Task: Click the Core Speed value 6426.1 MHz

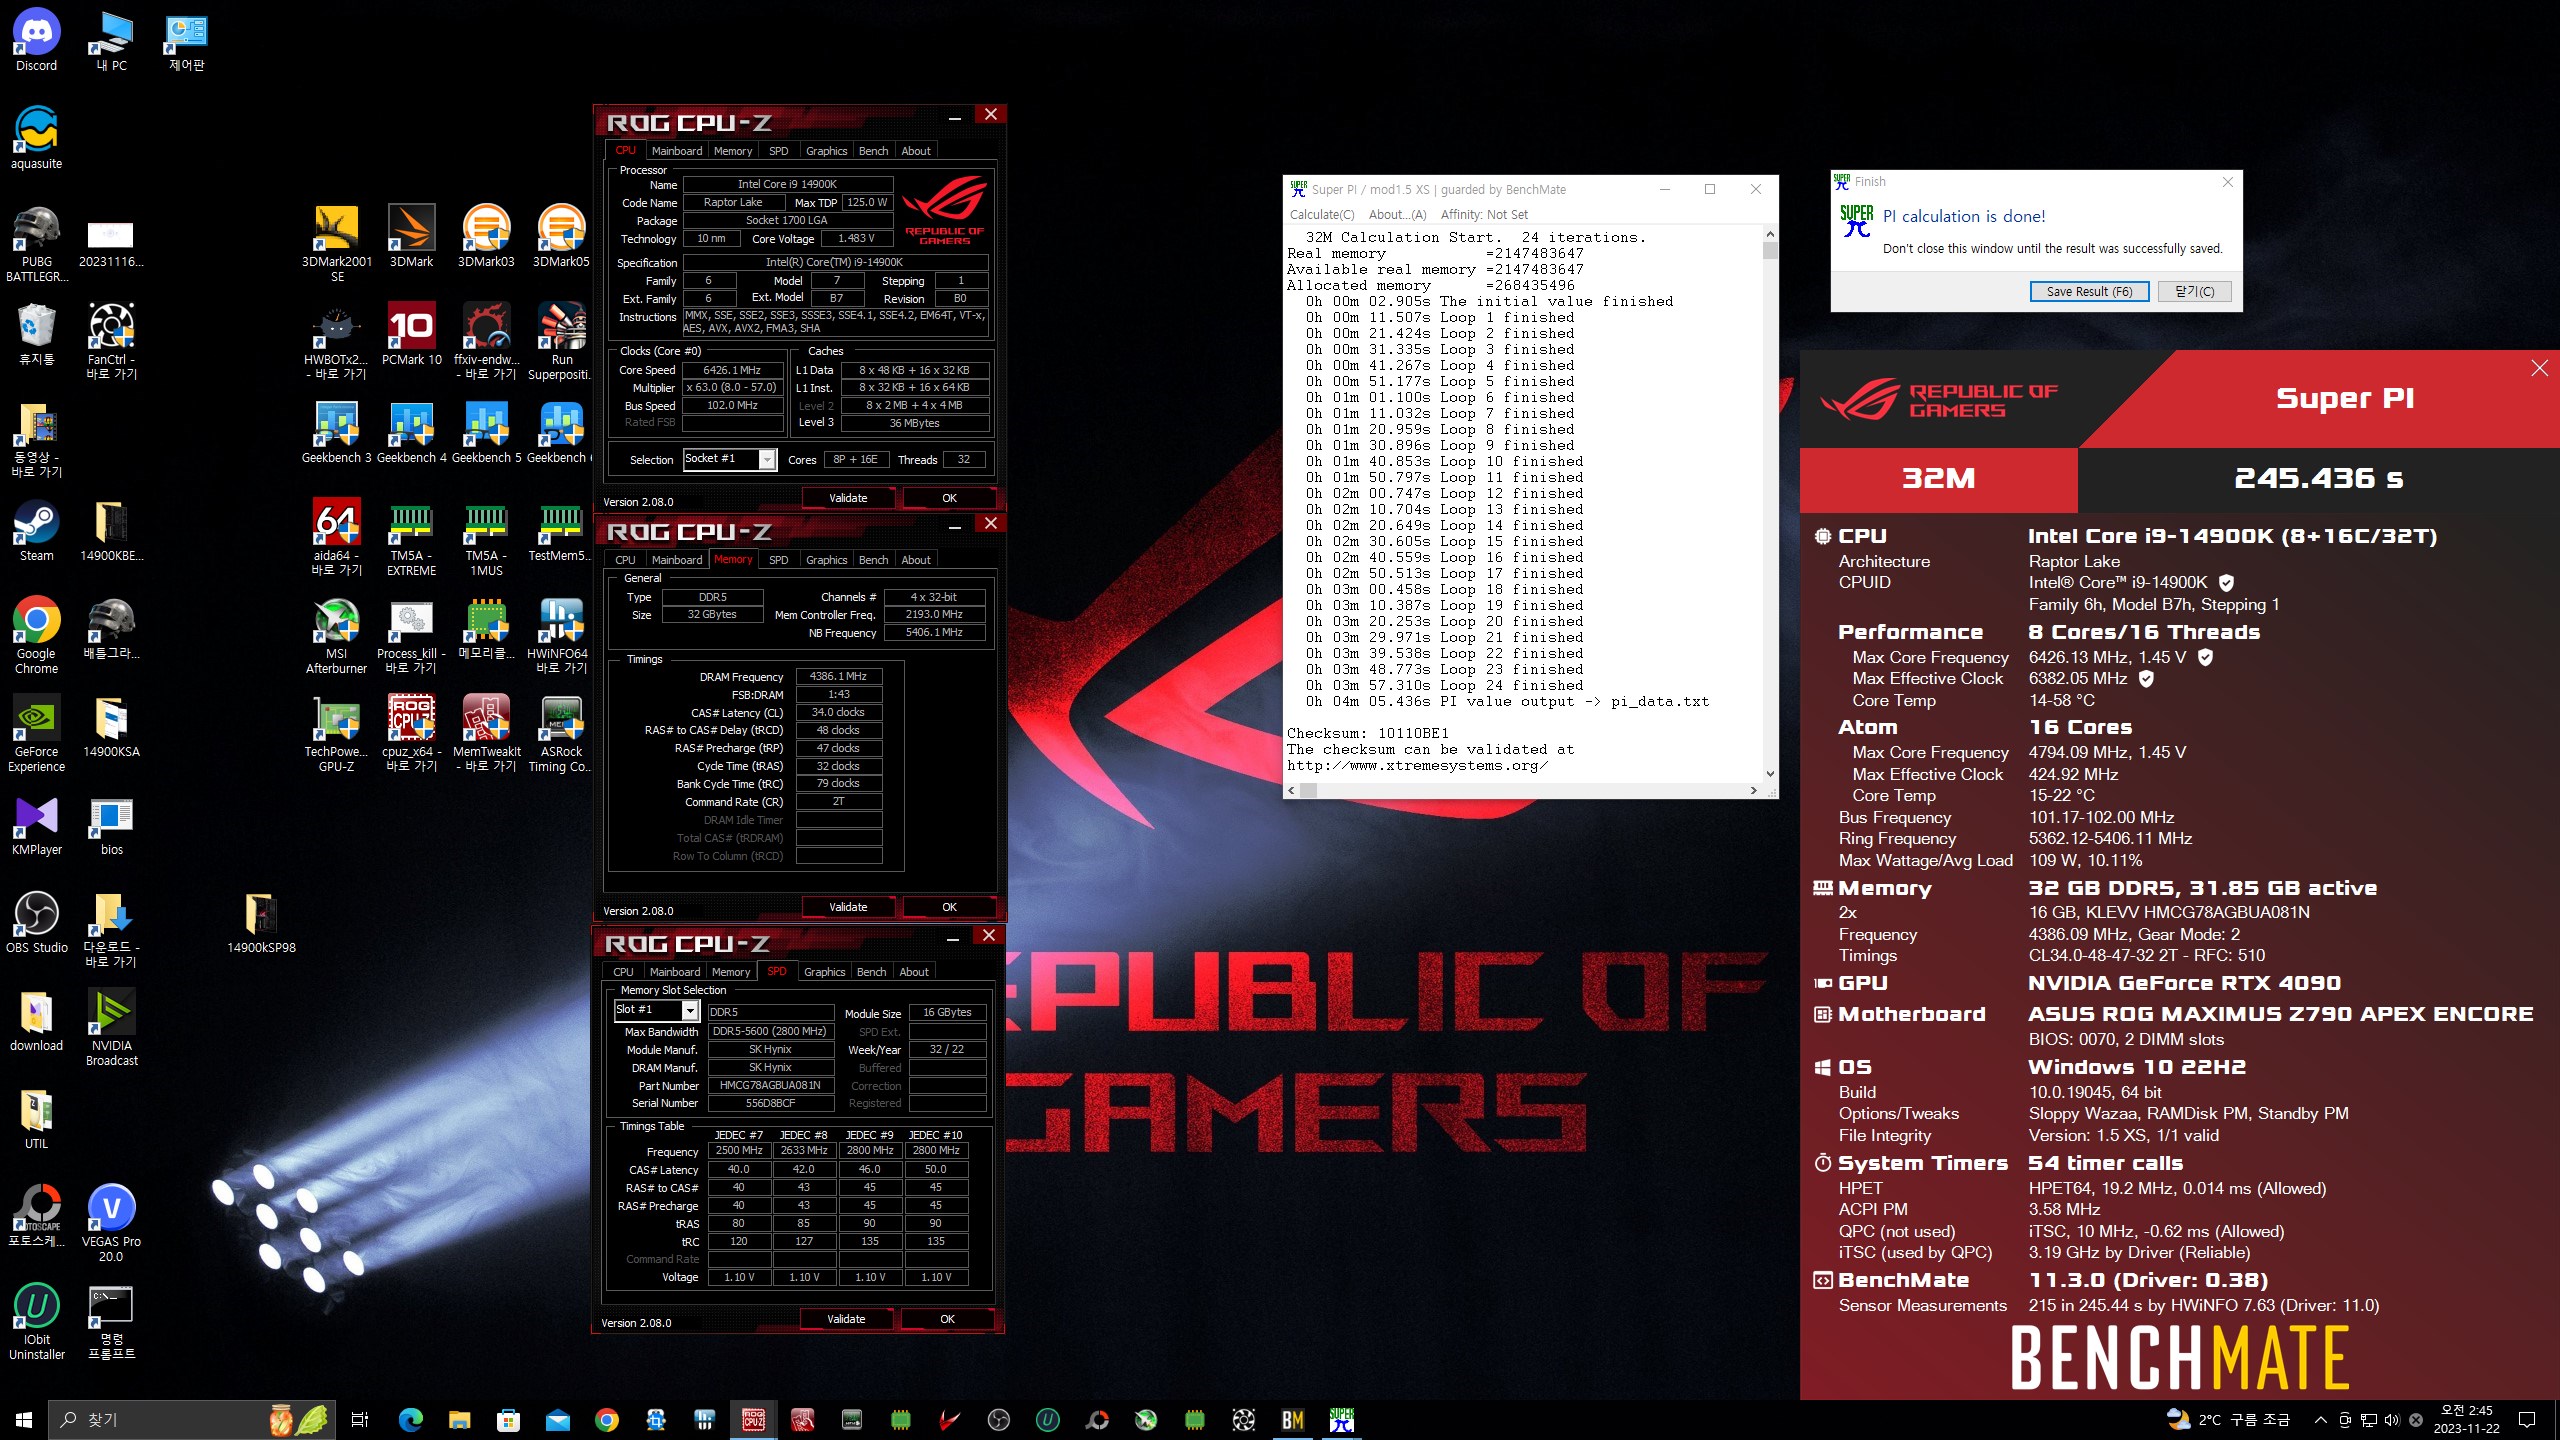Action: [x=733, y=370]
